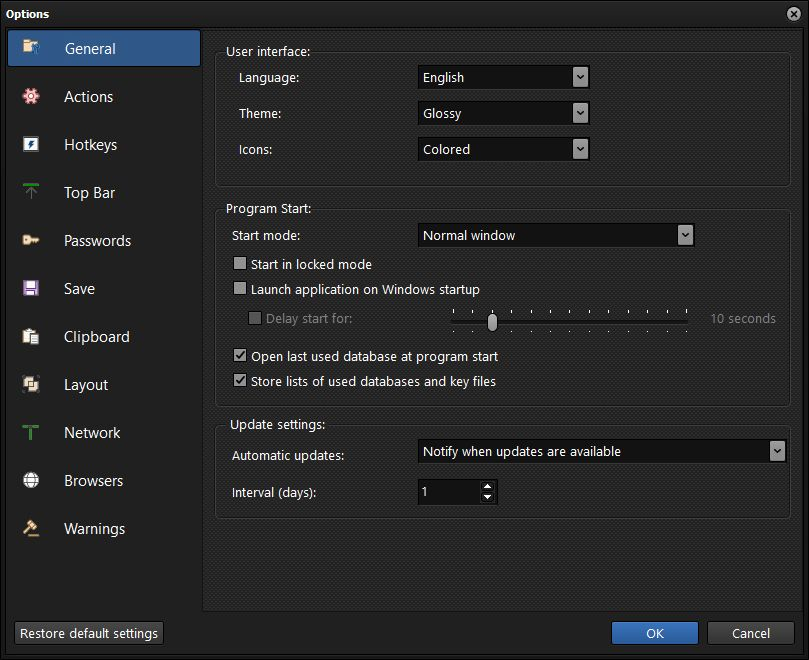This screenshot has width=809, height=660.
Task: Click the 'Options' window title text
Action: [27, 14]
